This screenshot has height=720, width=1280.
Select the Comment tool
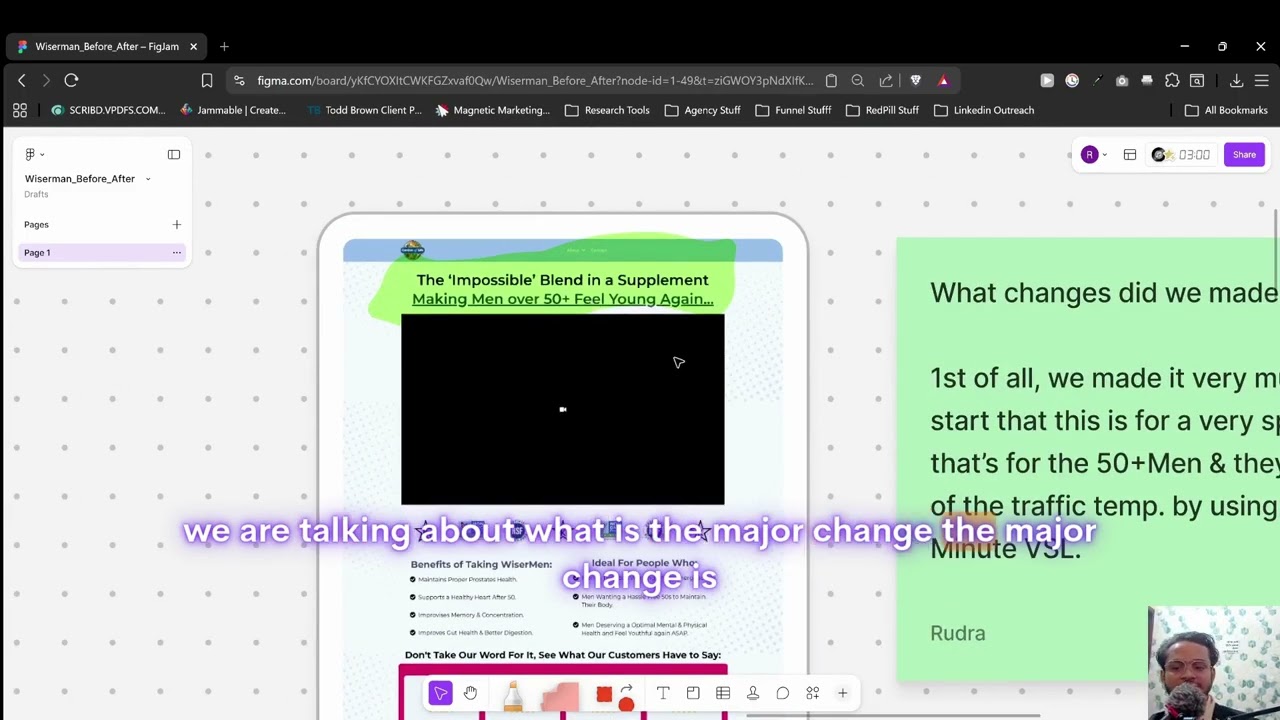(783, 693)
